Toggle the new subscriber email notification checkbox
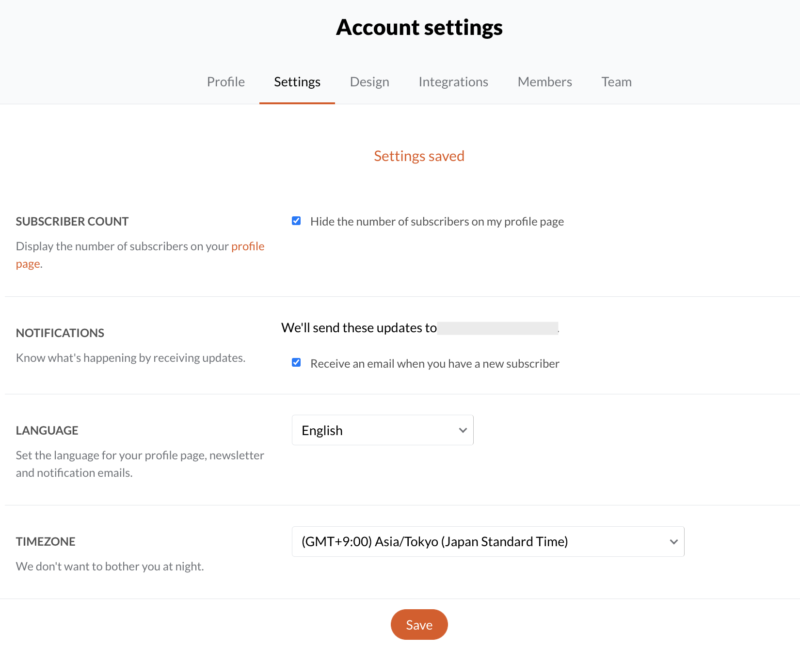800x649 pixels. click(296, 362)
